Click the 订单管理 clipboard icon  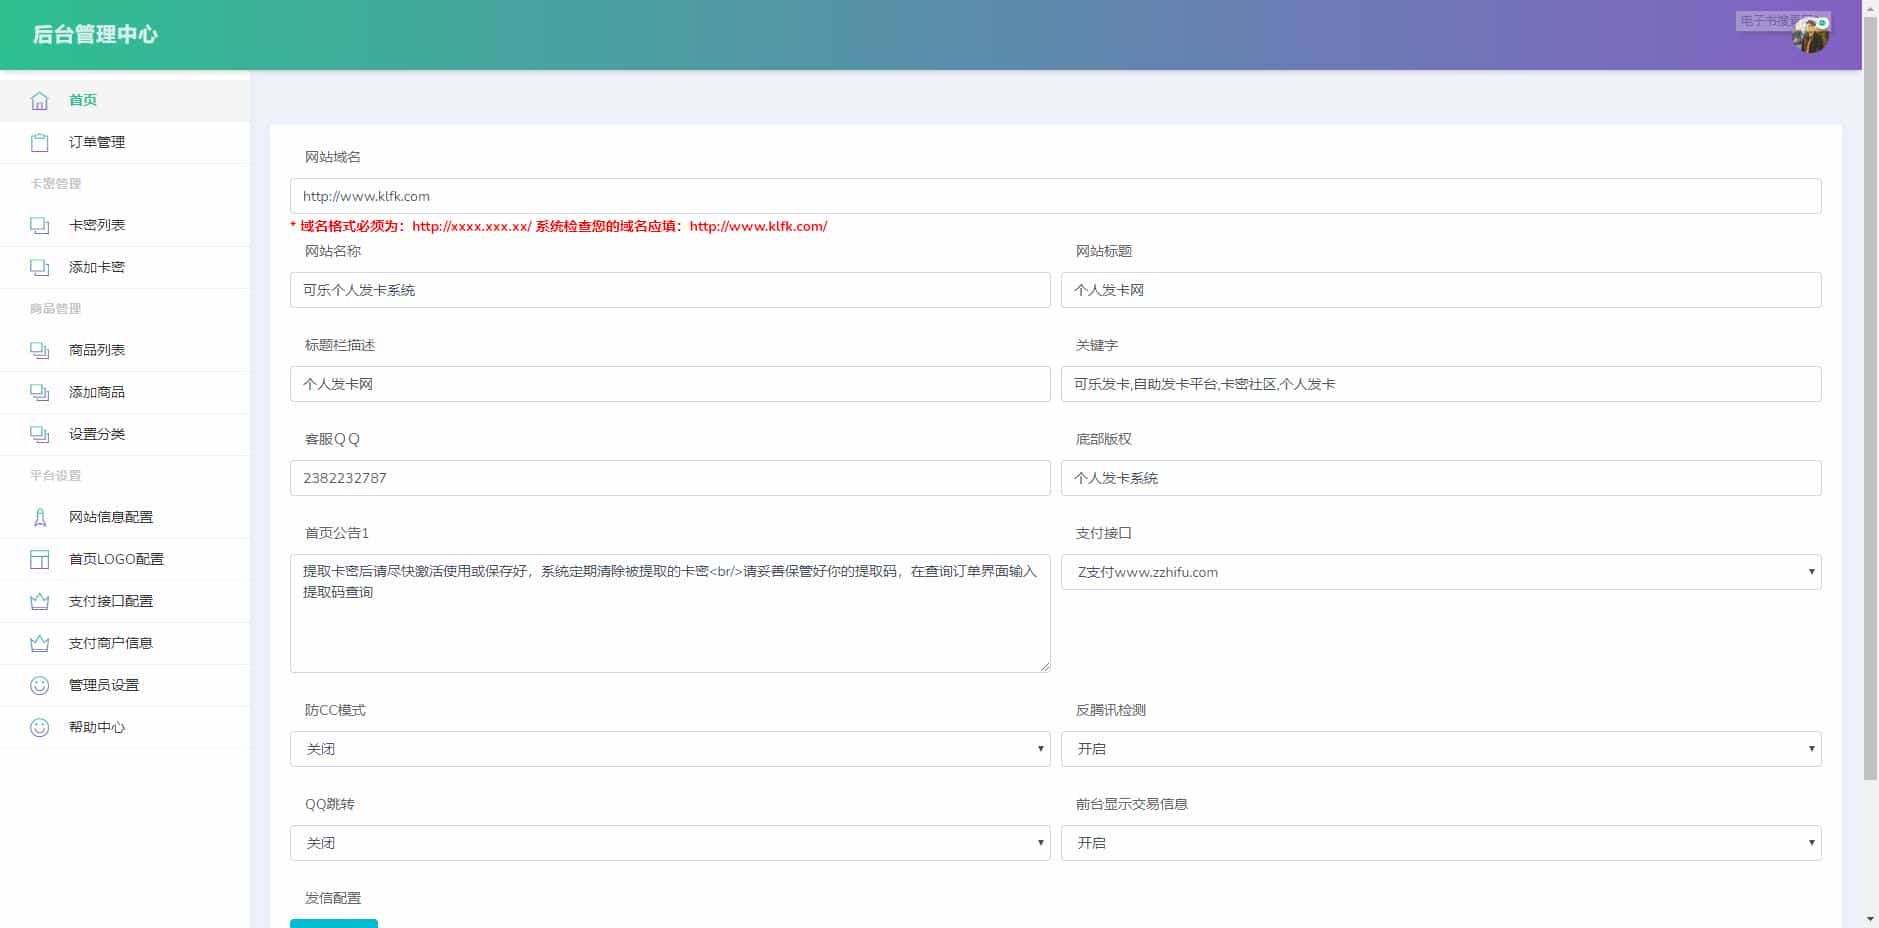(x=40, y=142)
